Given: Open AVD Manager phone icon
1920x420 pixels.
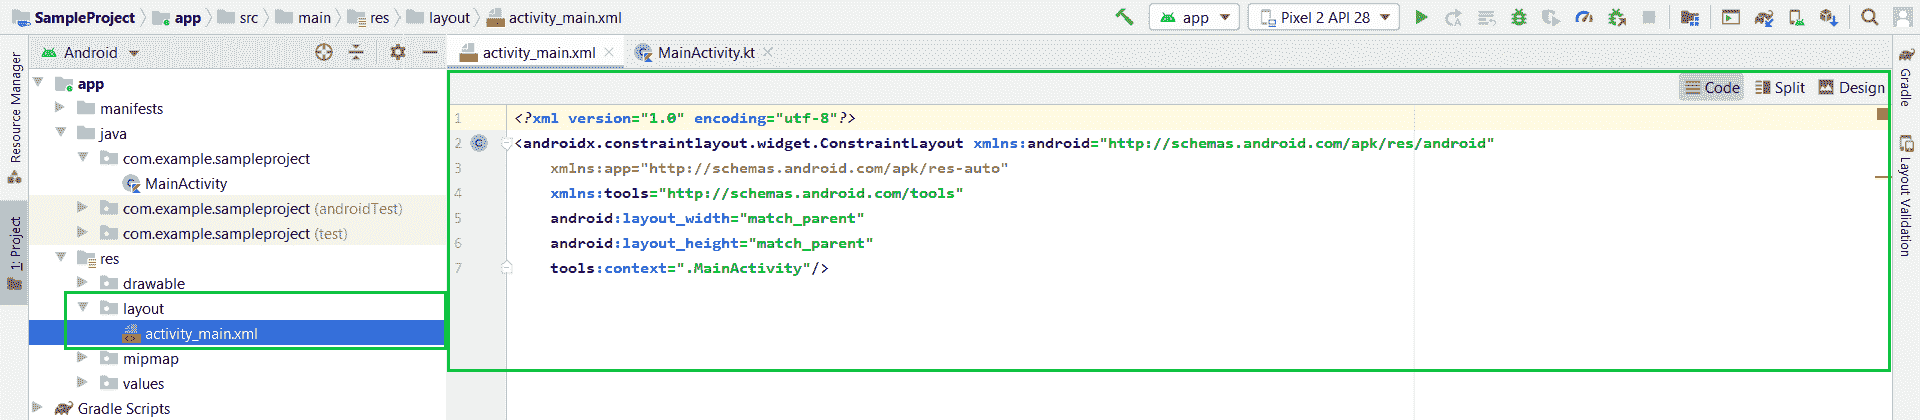Looking at the screenshot, I should [1796, 17].
